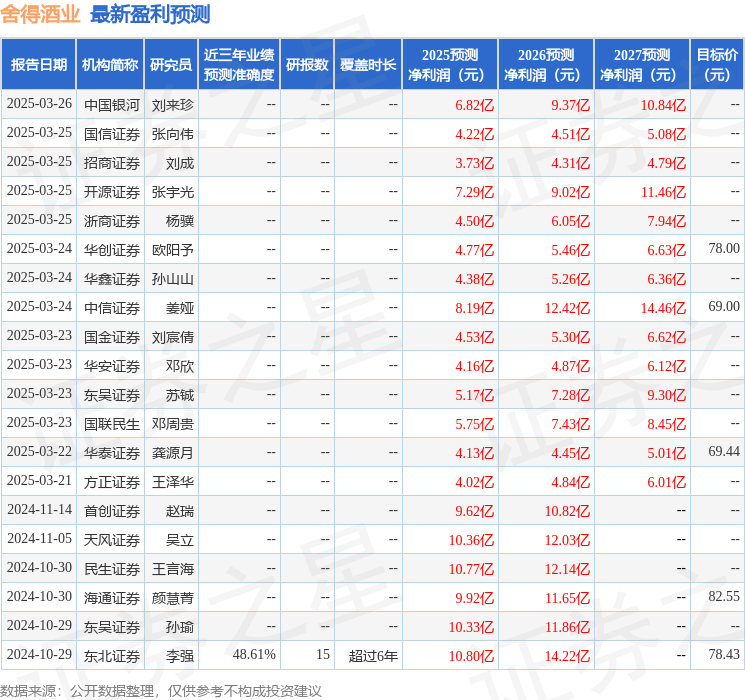
Task: Sort by 报告日期 column header
Action: pyautogui.click(x=39, y=65)
